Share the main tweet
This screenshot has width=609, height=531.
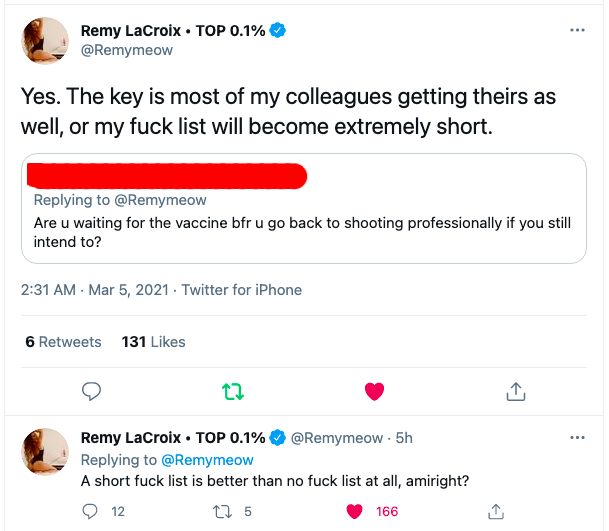[x=516, y=391]
